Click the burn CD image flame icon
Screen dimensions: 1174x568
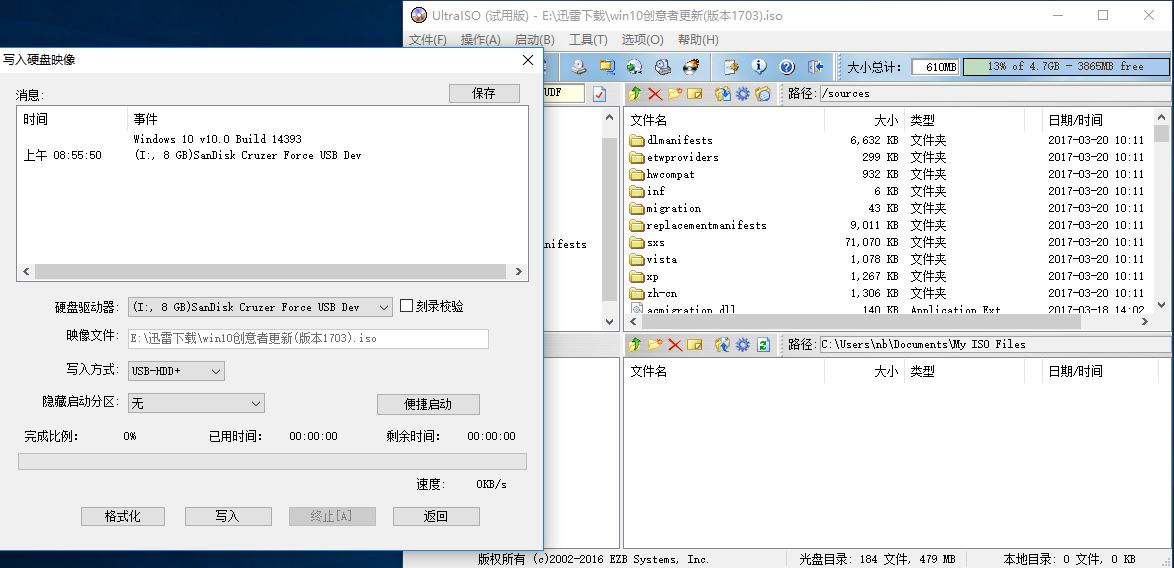coord(690,67)
